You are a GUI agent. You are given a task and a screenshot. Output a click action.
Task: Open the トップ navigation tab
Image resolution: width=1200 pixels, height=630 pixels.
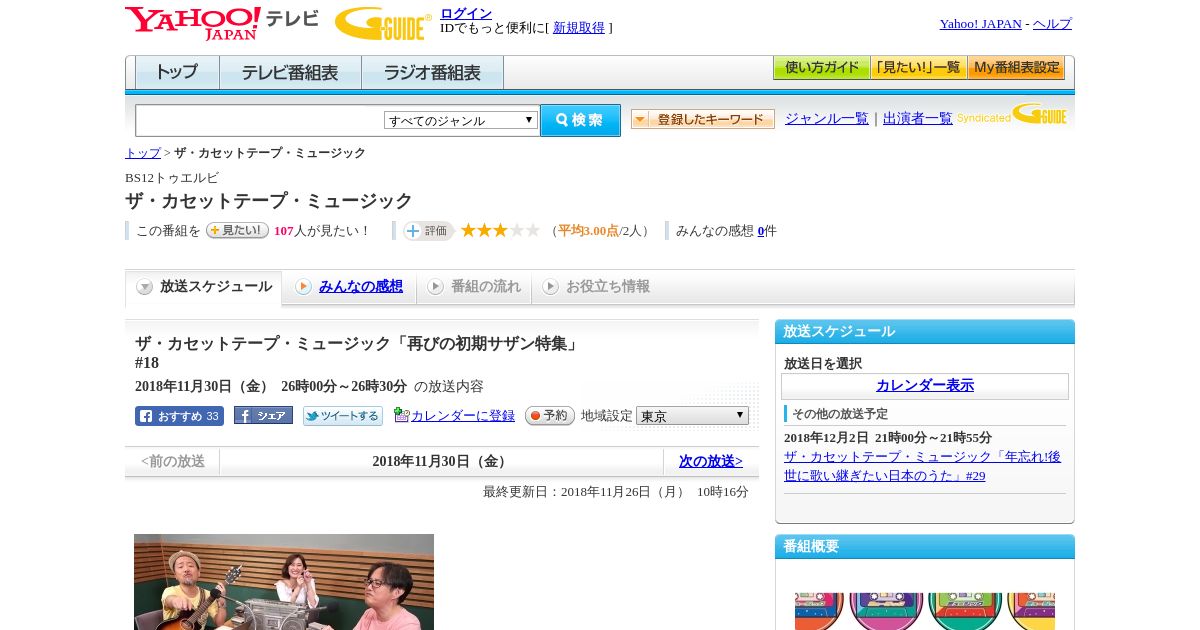(x=177, y=73)
